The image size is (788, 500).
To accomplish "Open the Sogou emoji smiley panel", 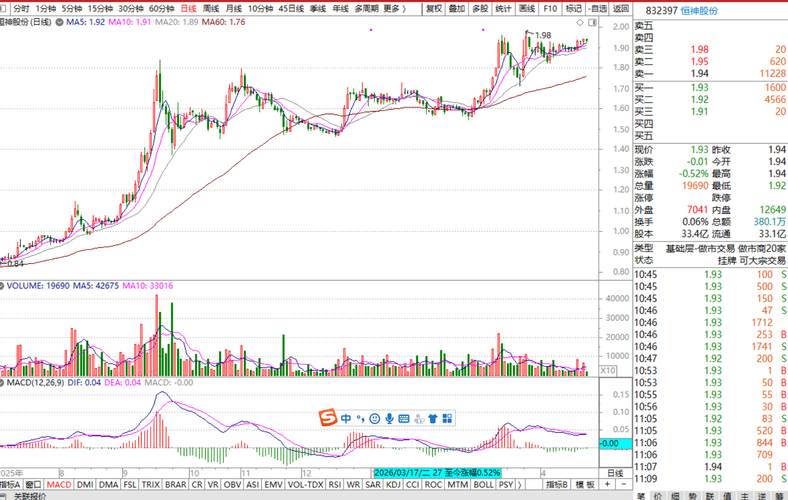I will click(374, 418).
